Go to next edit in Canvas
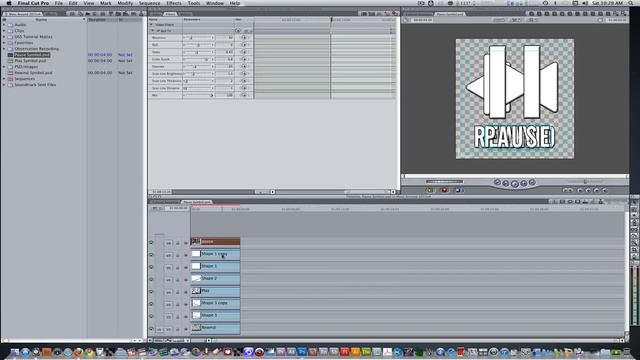This screenshot has height=360, width=640. (x=532, y=182)
